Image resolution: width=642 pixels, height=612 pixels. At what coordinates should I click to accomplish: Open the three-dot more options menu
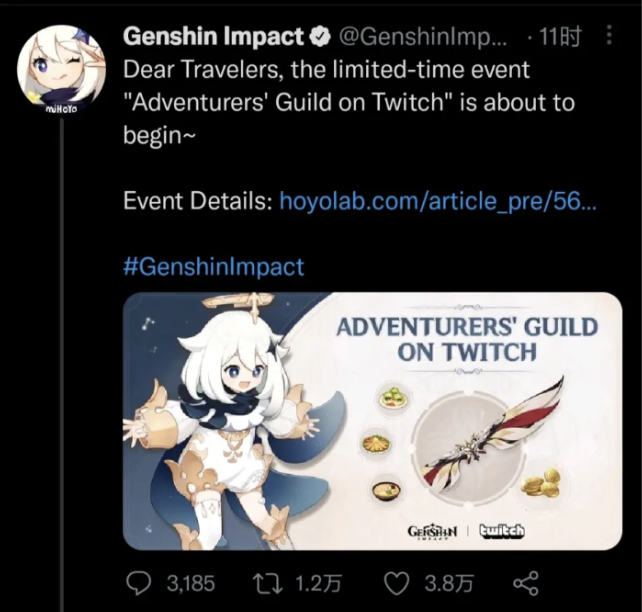point(609,35)
